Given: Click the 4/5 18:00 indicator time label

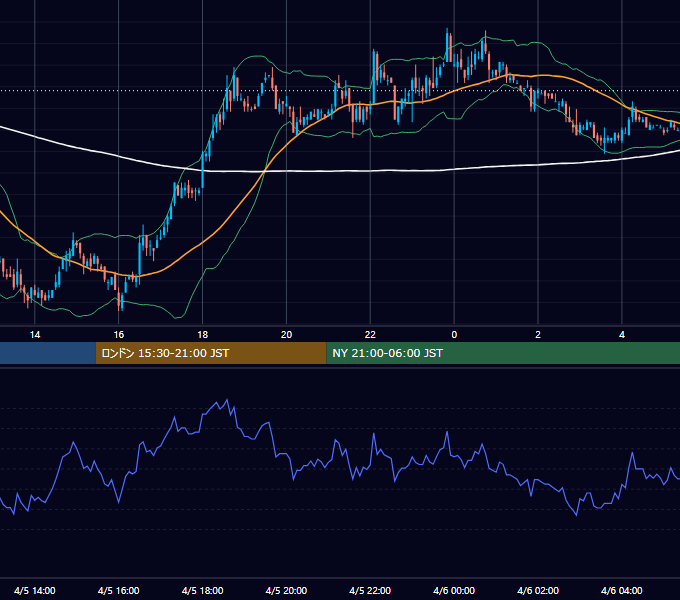Looking at the screenshot, I should (203, 590).
